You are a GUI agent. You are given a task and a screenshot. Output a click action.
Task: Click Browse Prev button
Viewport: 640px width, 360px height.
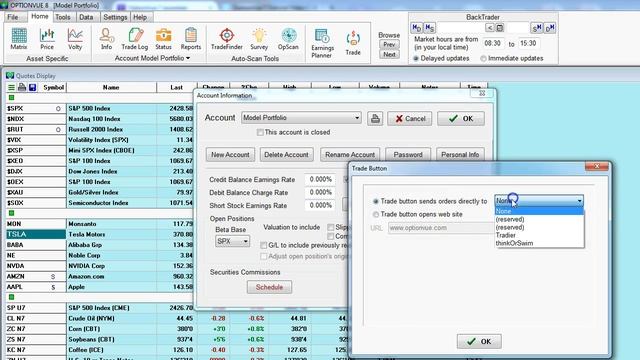pyautogui.click(x=389, y=44)
